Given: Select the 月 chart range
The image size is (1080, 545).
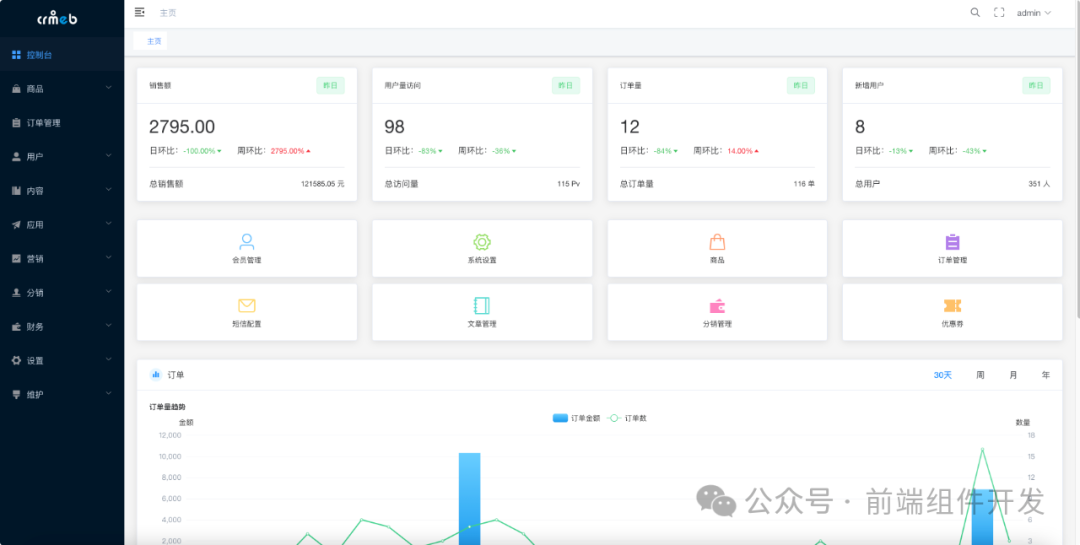Looking at the screenshot, I should [1013, 375].
